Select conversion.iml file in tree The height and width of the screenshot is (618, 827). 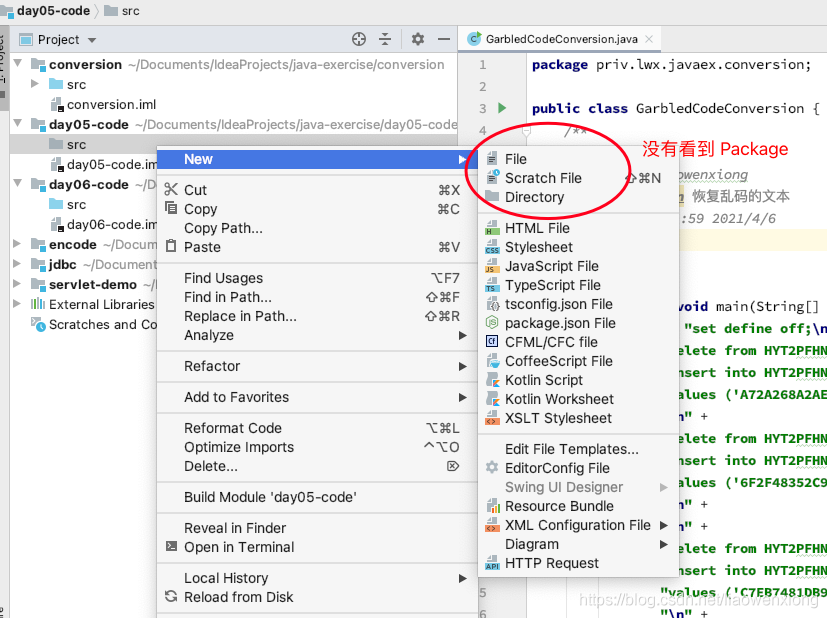pyautogui.click(x=111, y=104)
